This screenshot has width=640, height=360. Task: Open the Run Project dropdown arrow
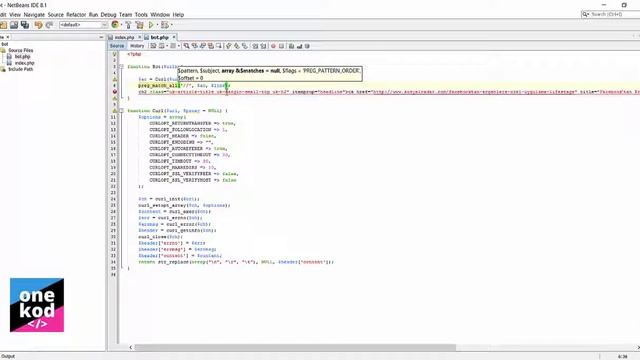tap(157, 25)
